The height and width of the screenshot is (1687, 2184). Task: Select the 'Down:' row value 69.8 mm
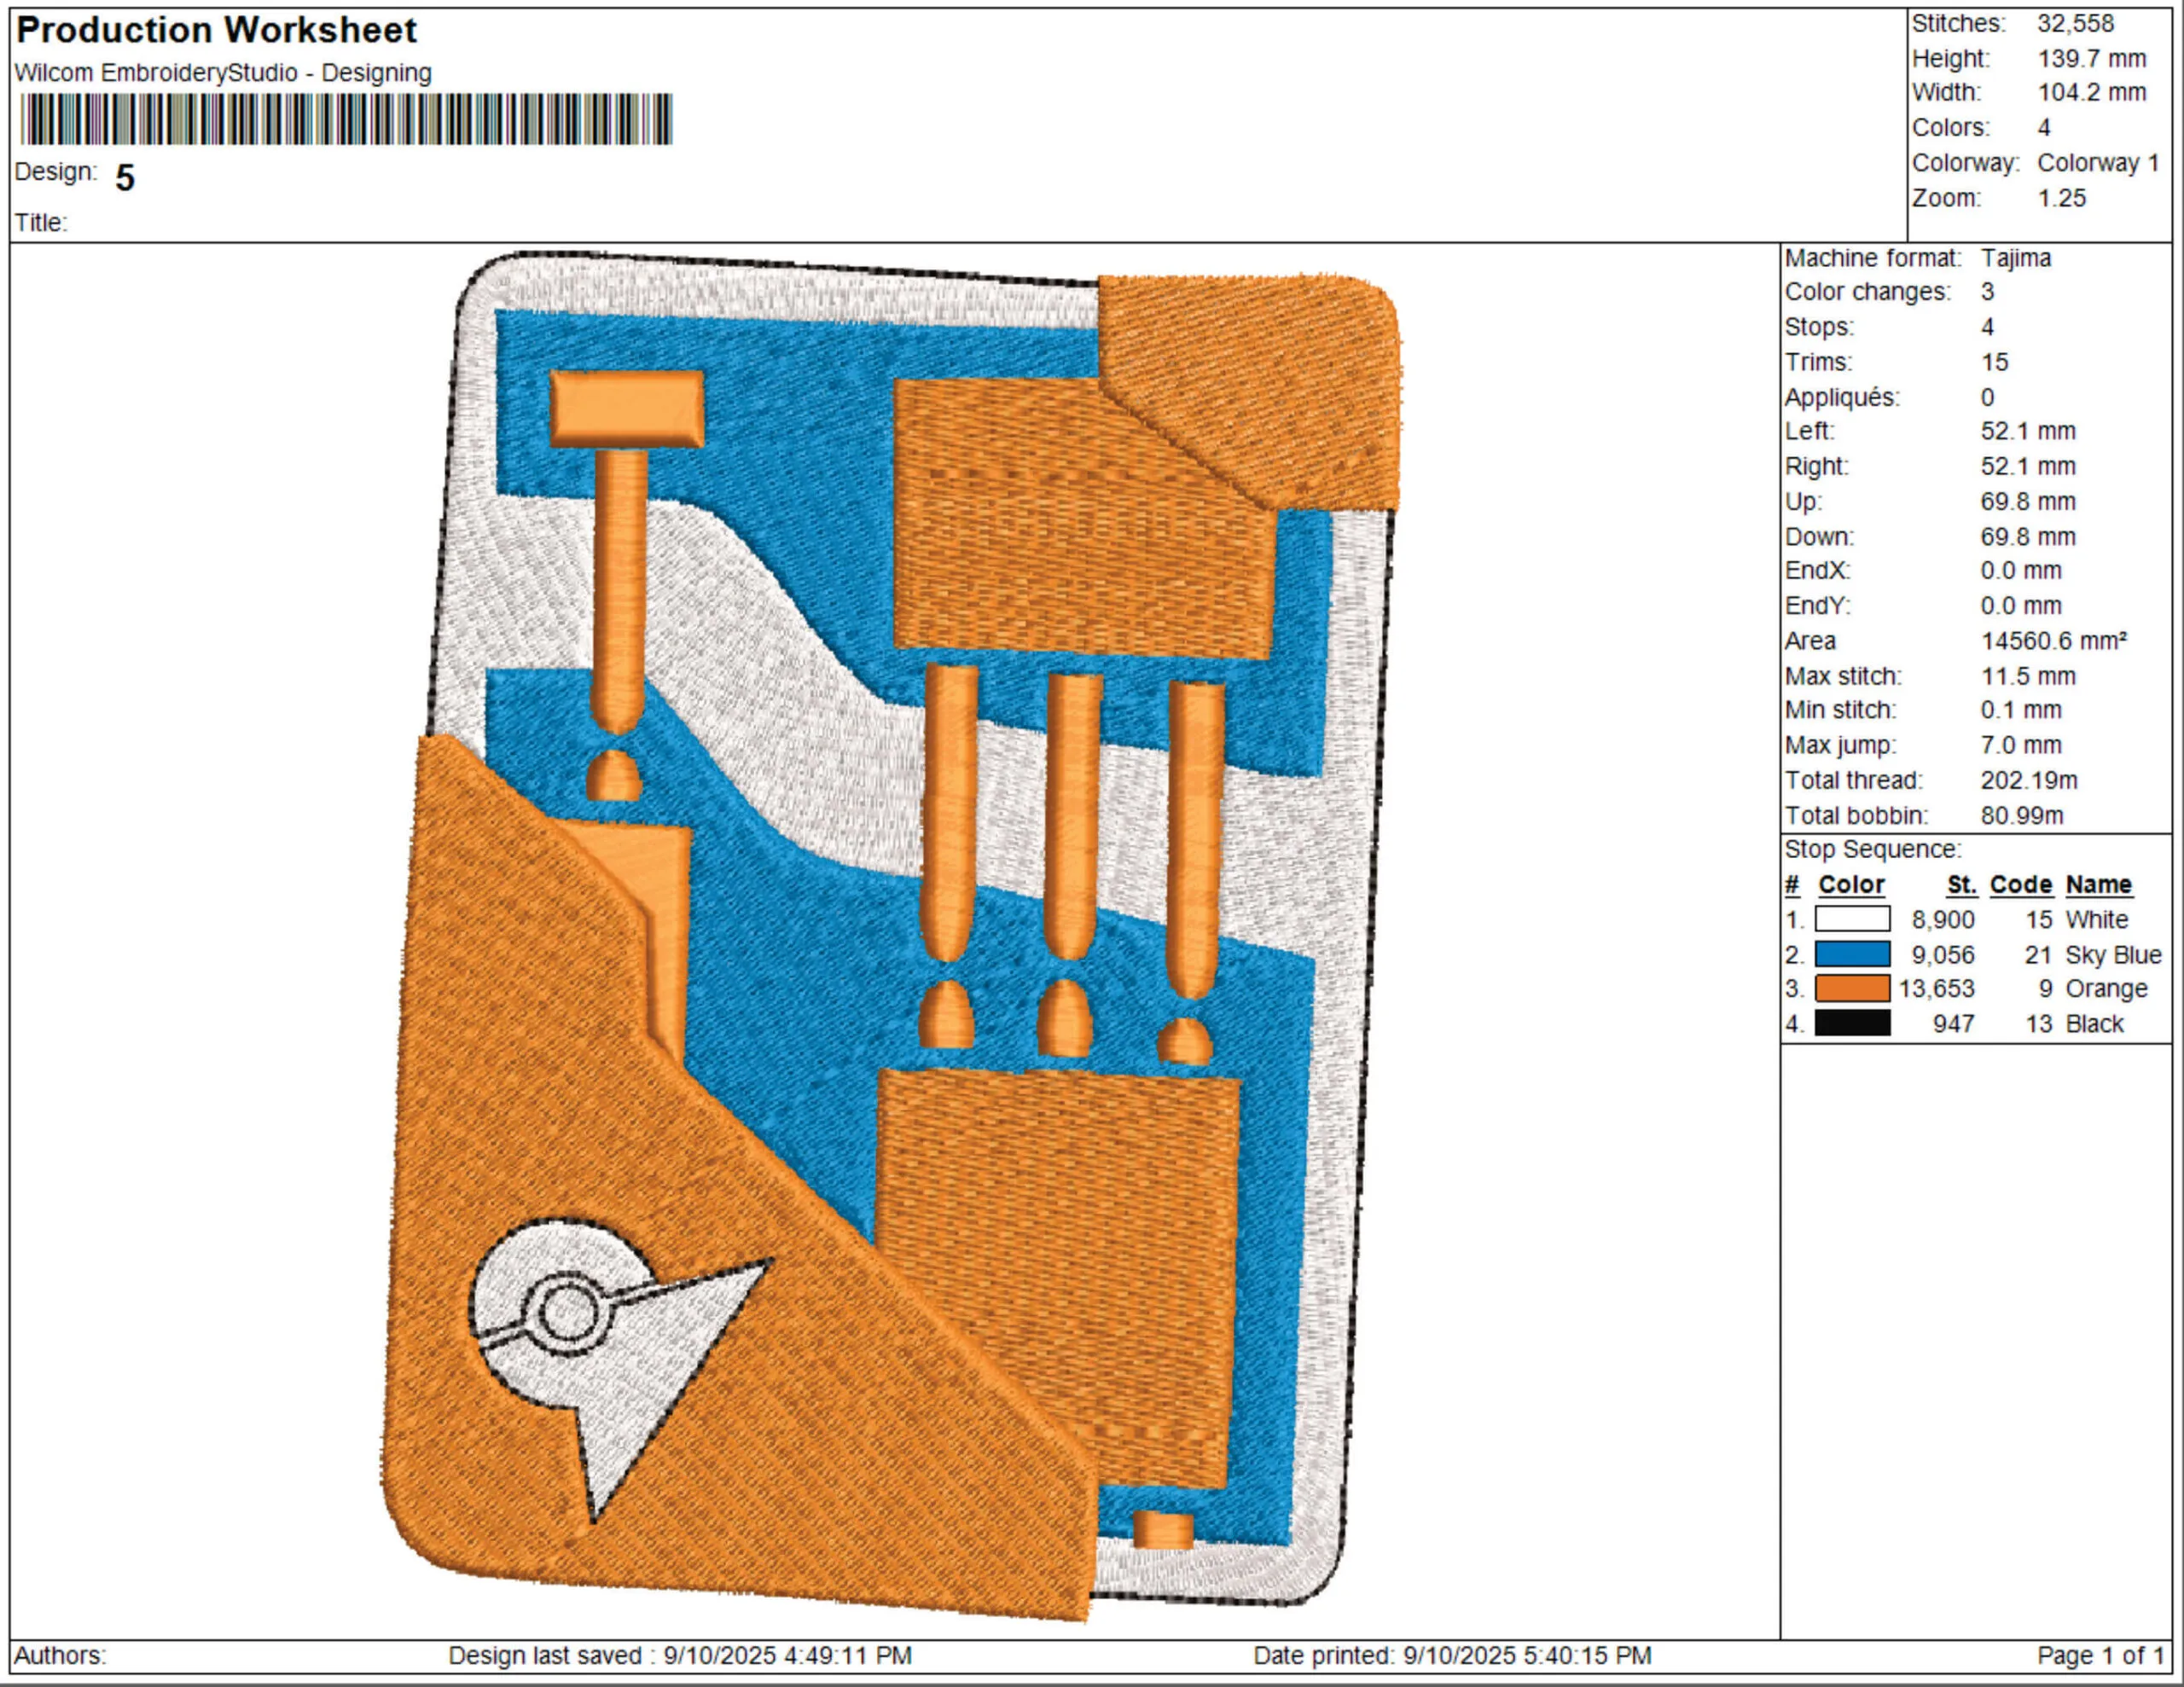[x=2028, y=536]
